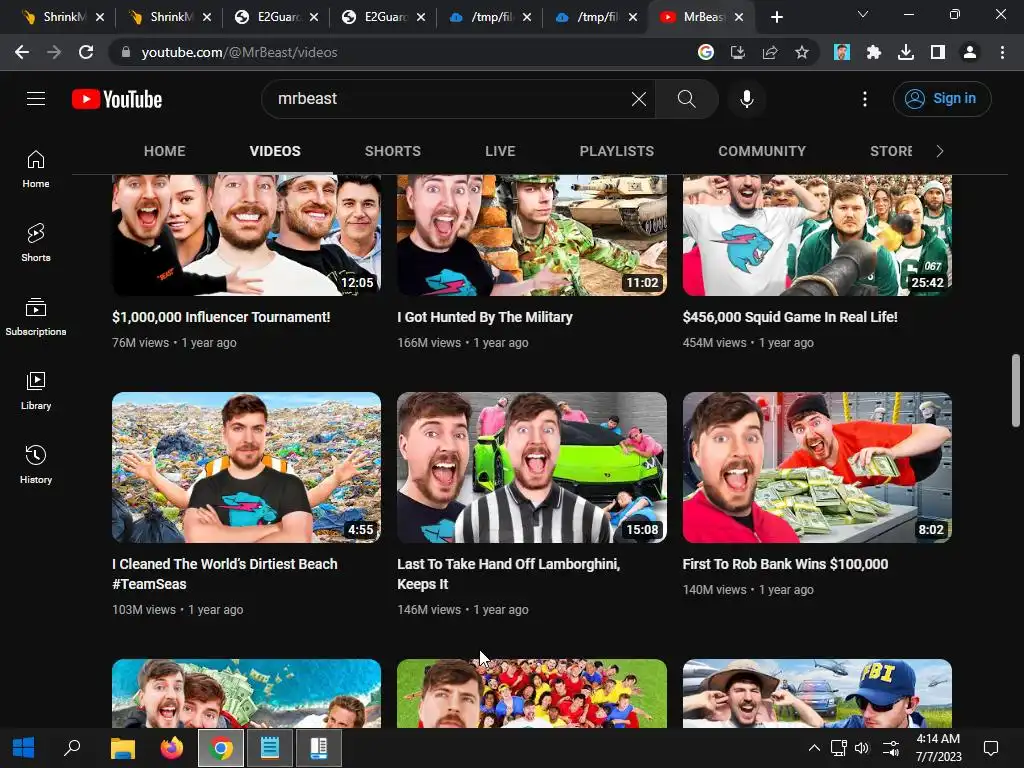
Task: Open Shorts in sidebar
Action: coord(36,242)
